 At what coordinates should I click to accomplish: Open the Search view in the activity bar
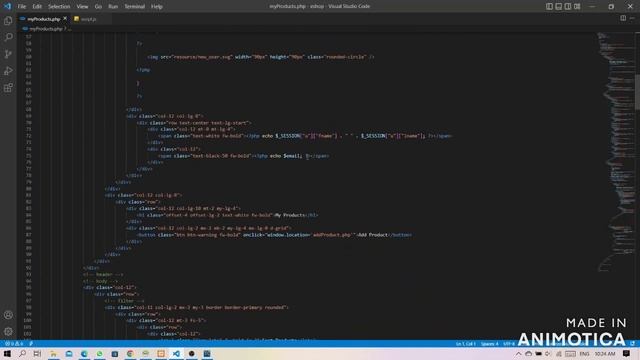[x=8, y=37]
